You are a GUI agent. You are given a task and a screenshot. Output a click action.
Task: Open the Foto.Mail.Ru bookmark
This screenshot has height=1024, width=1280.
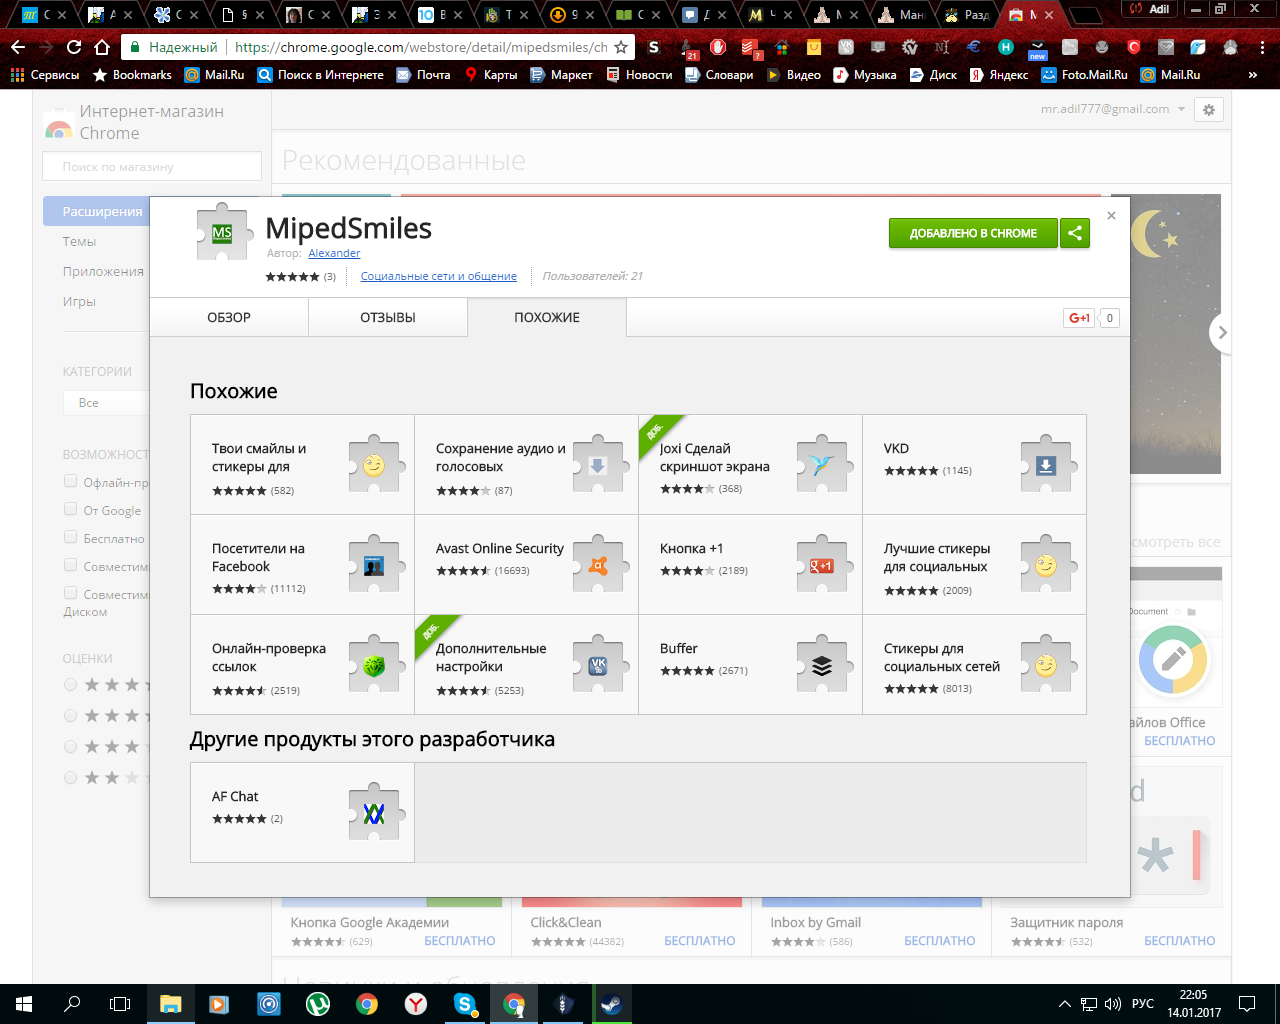pyautogui.click(x=1084, y=75)
